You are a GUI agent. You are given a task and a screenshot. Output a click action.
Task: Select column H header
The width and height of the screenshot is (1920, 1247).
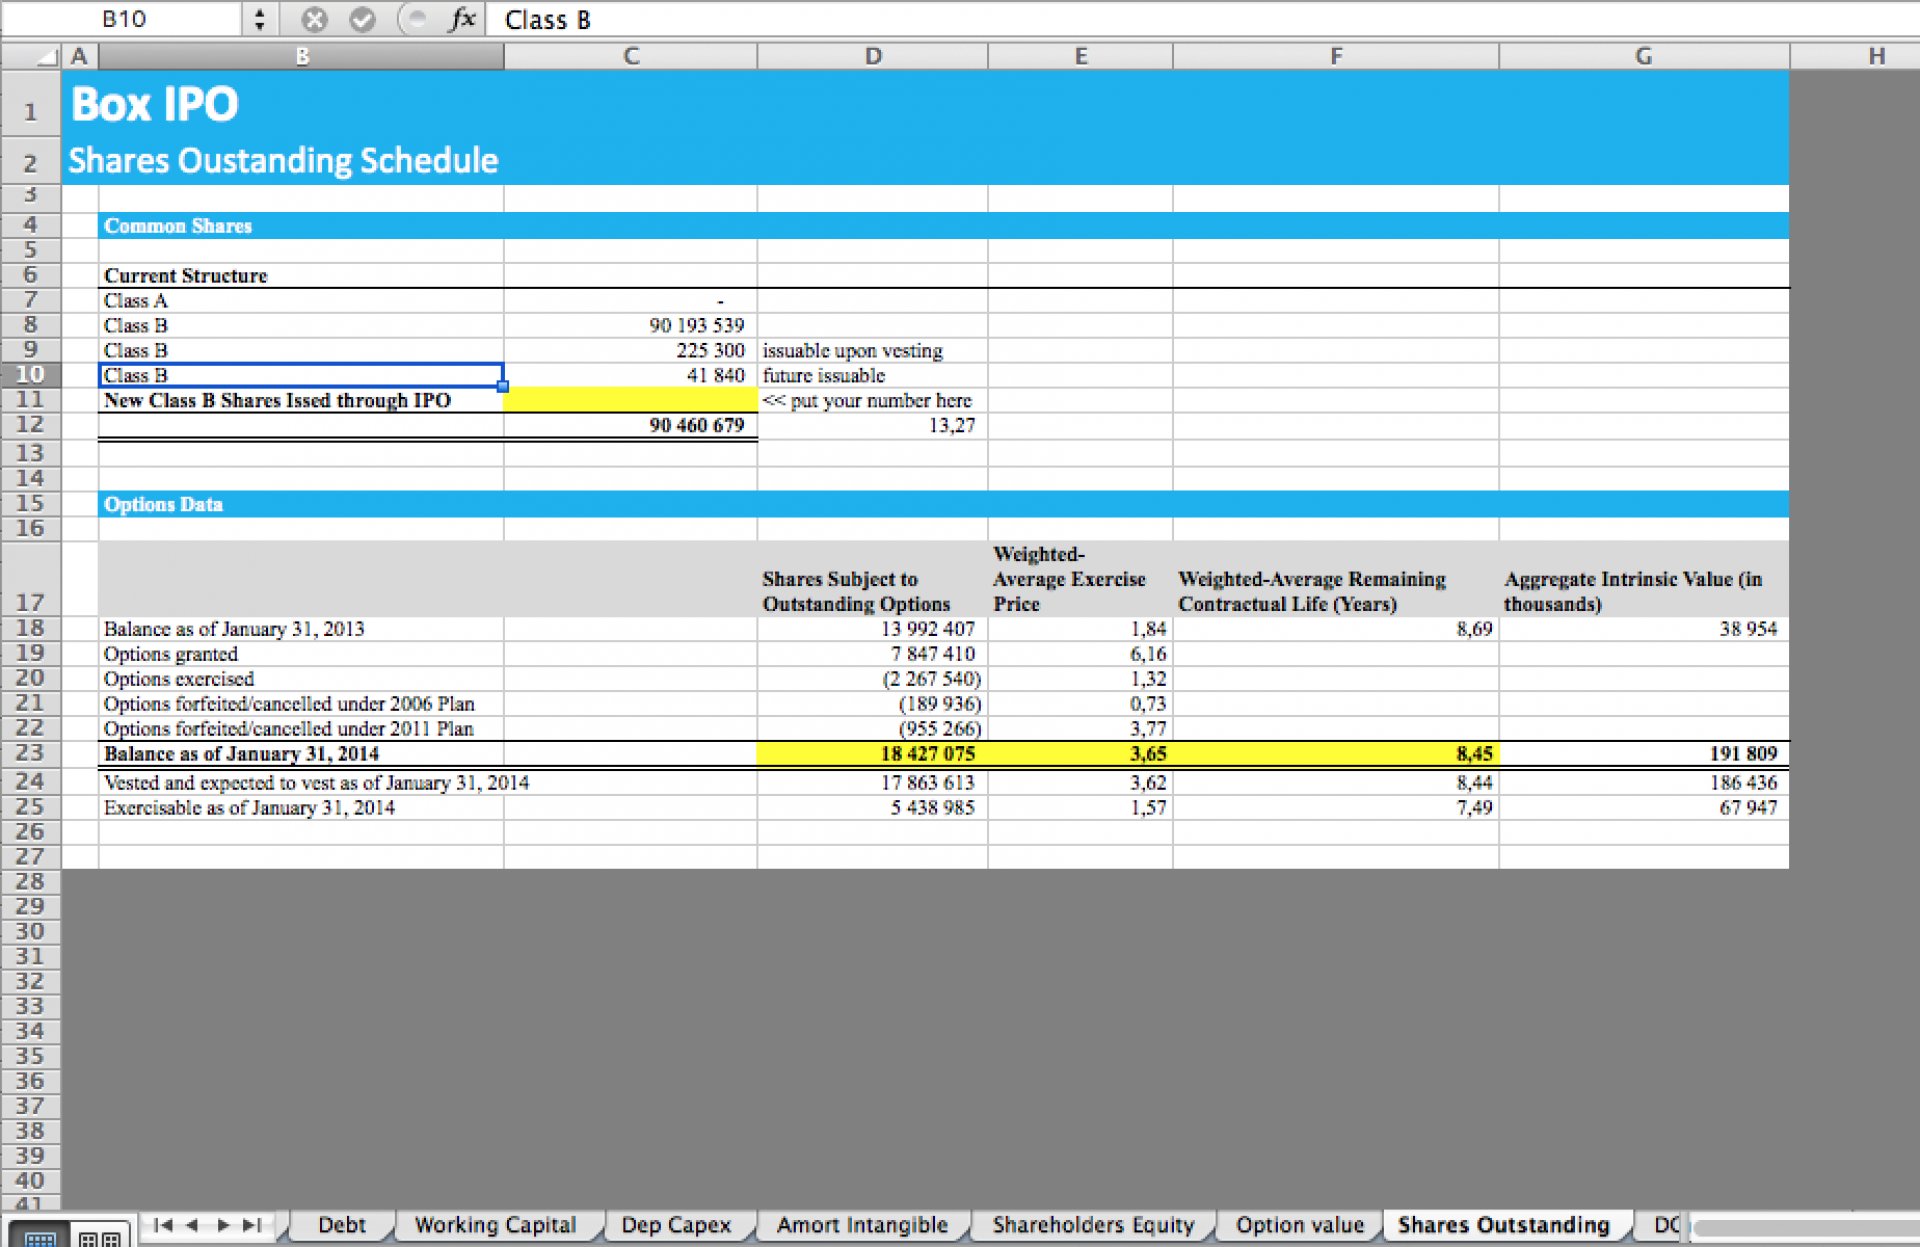(1876, 57)
